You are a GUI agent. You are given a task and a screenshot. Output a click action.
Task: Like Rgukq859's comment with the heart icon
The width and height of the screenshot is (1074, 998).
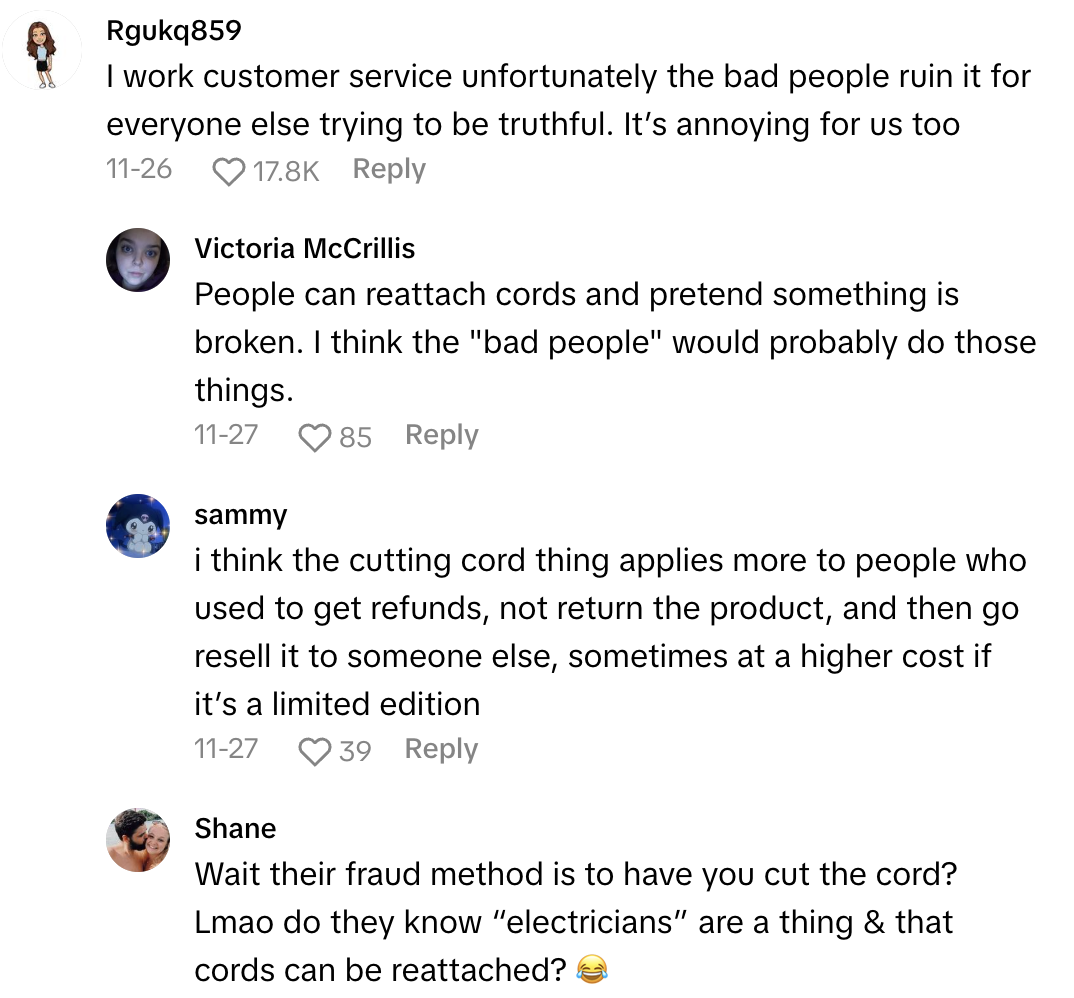click(x=229, y=172)
